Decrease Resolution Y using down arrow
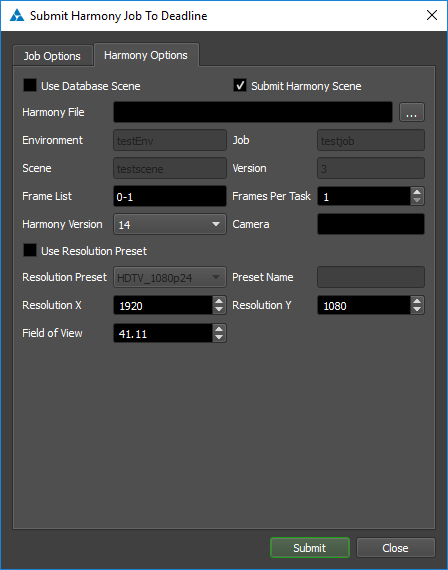The image size is (448, 570). click(417, 309)
